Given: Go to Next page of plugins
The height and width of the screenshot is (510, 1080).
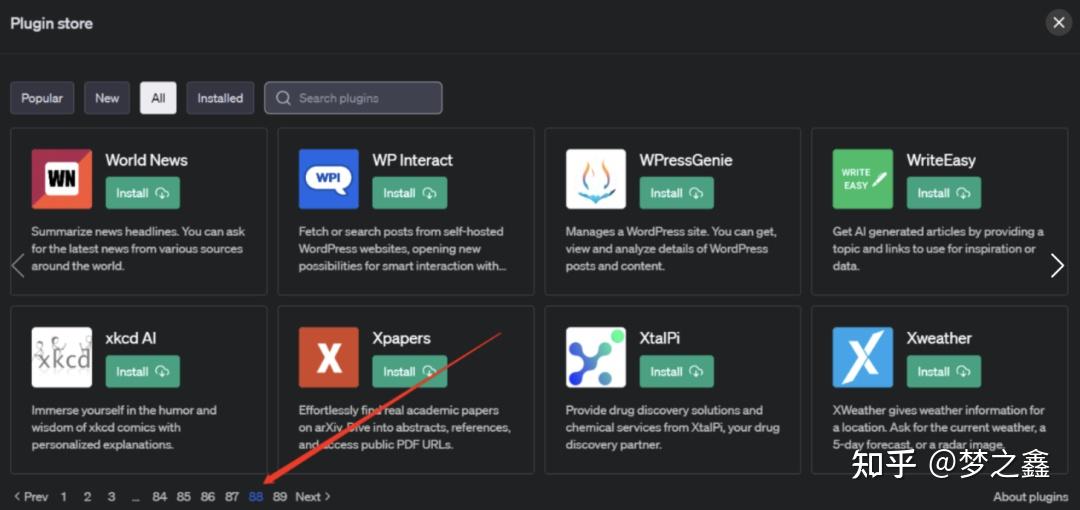Looking at the screenshot, I should click(312, 496).
